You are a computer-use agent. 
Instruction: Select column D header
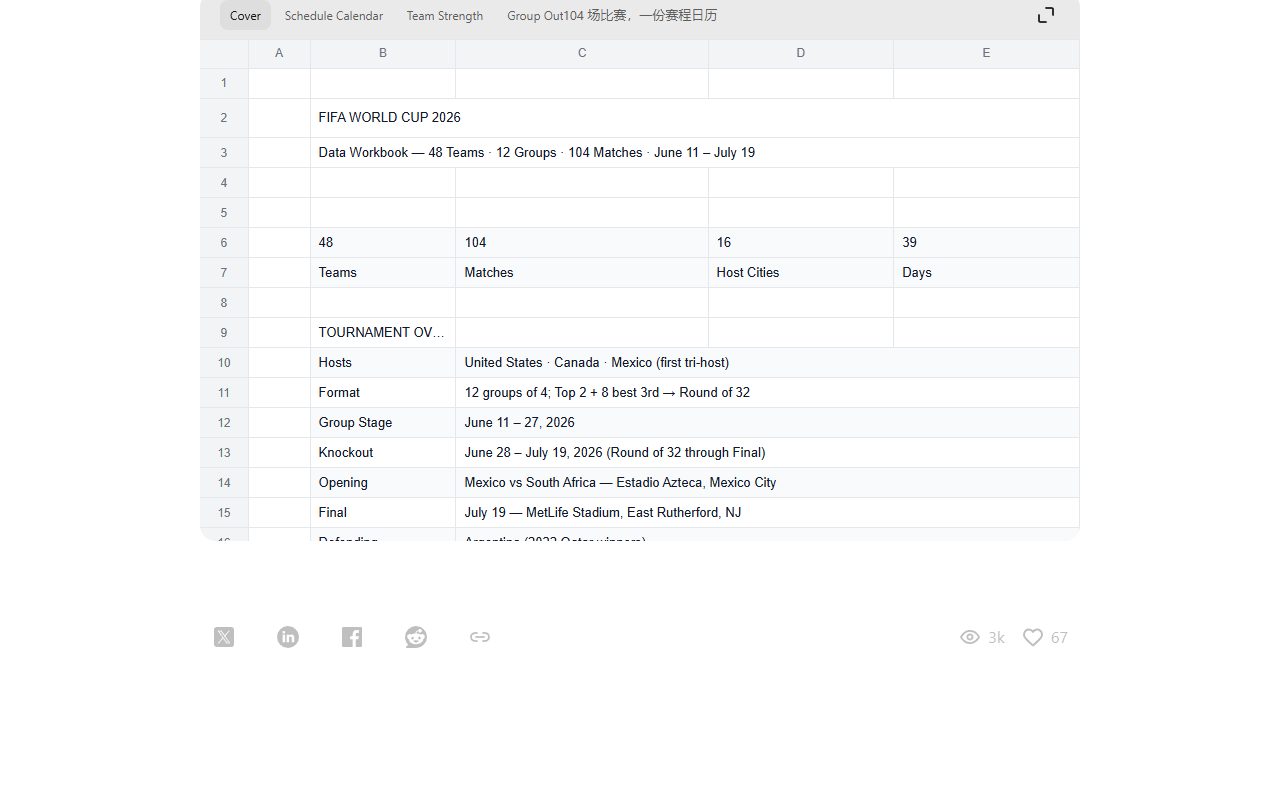coord(801,53)
